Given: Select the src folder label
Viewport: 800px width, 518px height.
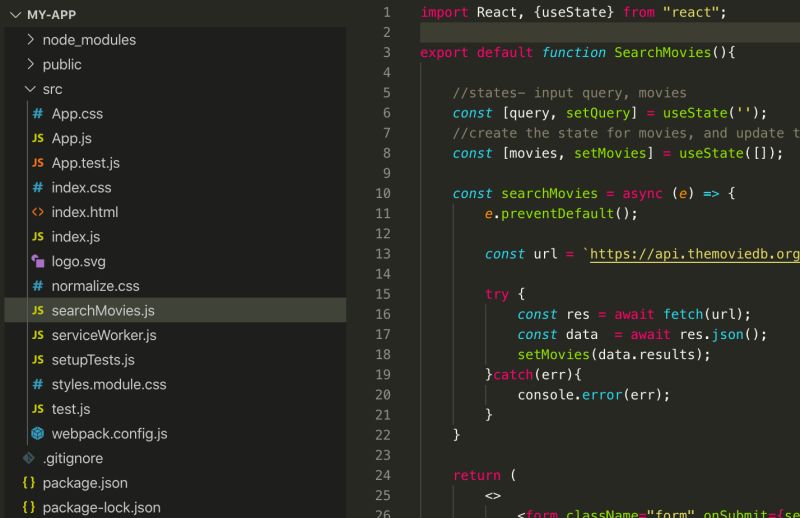Looking at the screenshot, I should coord(53,89).
